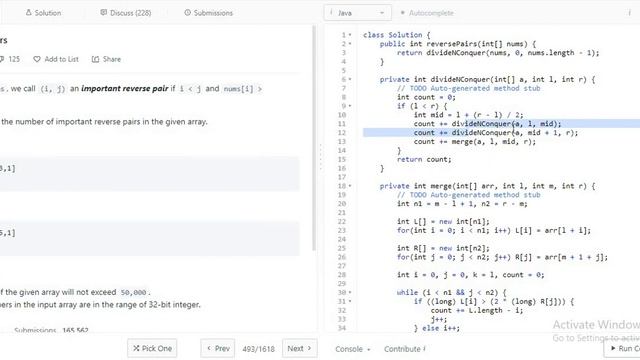Click the Pick One button
Screen dimensions: 640x360
(x=152, y=348)
